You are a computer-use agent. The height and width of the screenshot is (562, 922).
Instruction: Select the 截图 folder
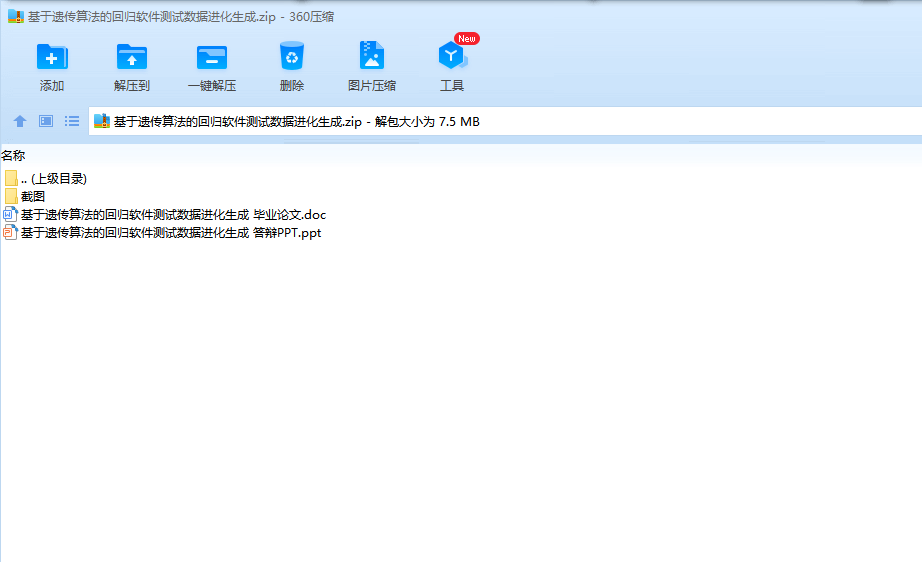25,196
